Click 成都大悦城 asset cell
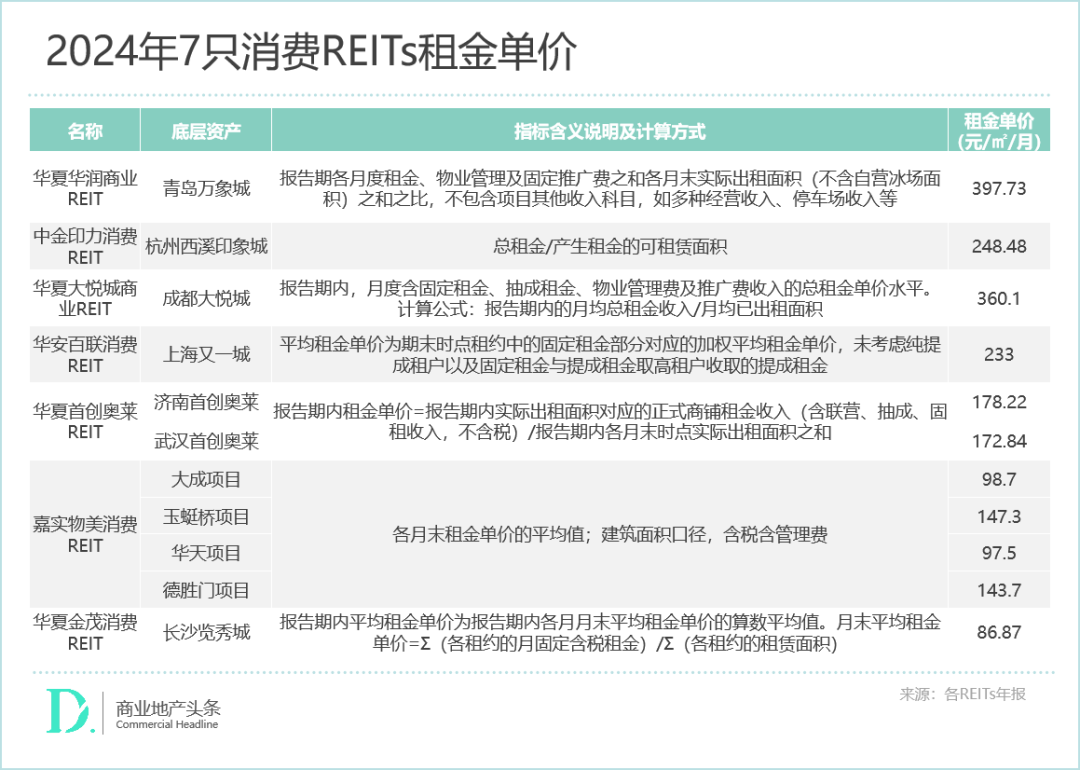 208,297
